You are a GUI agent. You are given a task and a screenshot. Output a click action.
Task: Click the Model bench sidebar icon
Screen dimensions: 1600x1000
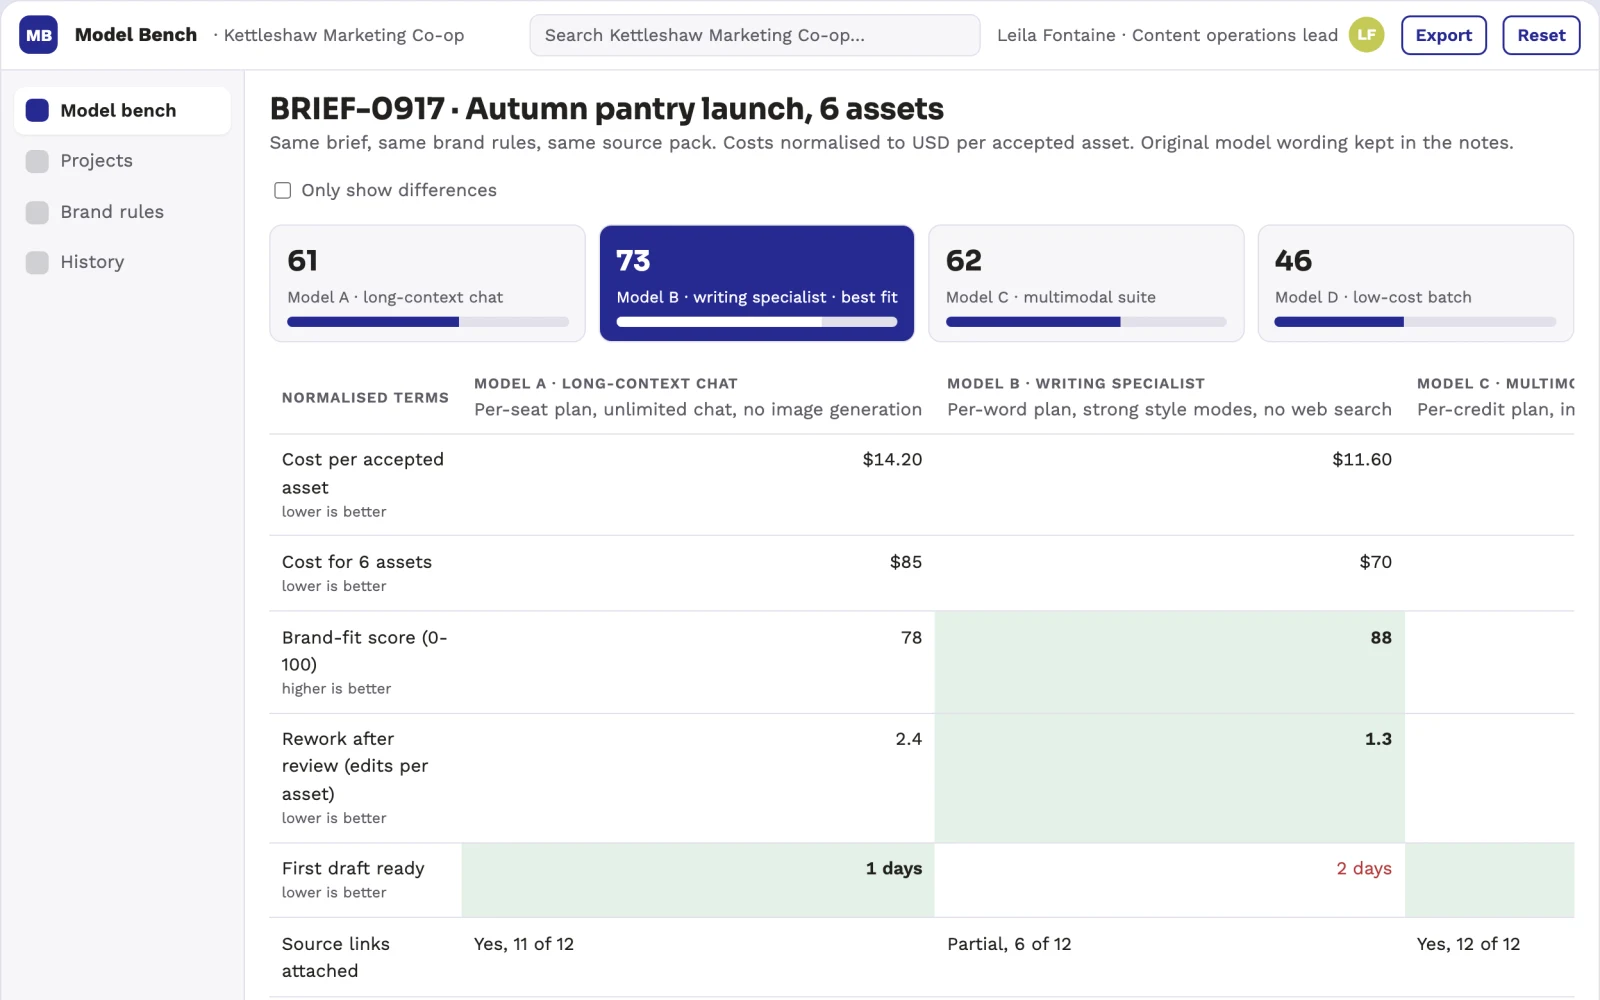tap(37, 110)
